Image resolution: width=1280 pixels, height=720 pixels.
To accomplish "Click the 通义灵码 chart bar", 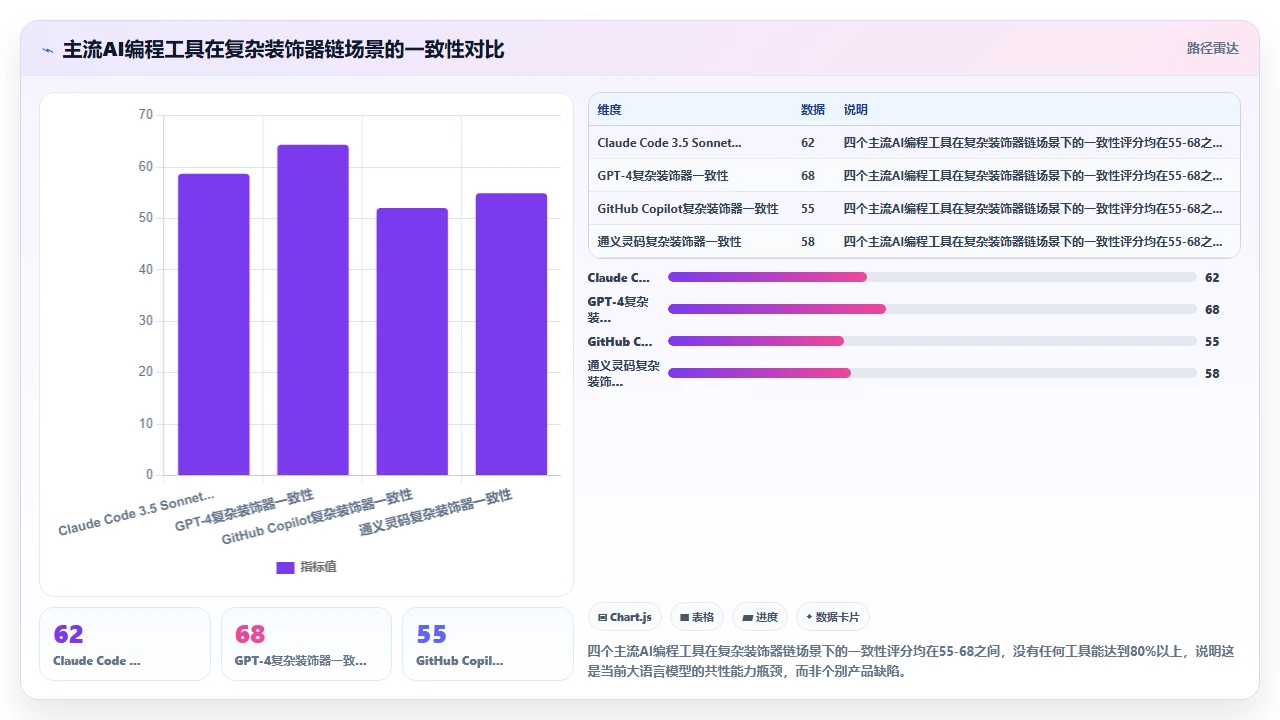I will tap(511, 334).
